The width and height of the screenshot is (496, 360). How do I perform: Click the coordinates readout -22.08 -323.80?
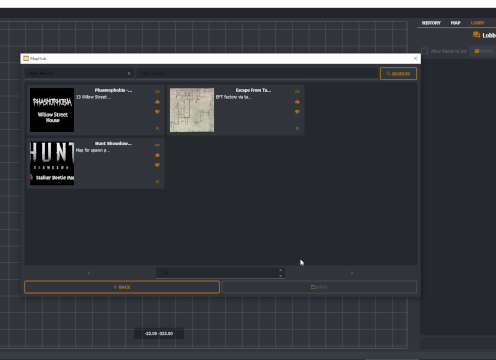(159, 333)
